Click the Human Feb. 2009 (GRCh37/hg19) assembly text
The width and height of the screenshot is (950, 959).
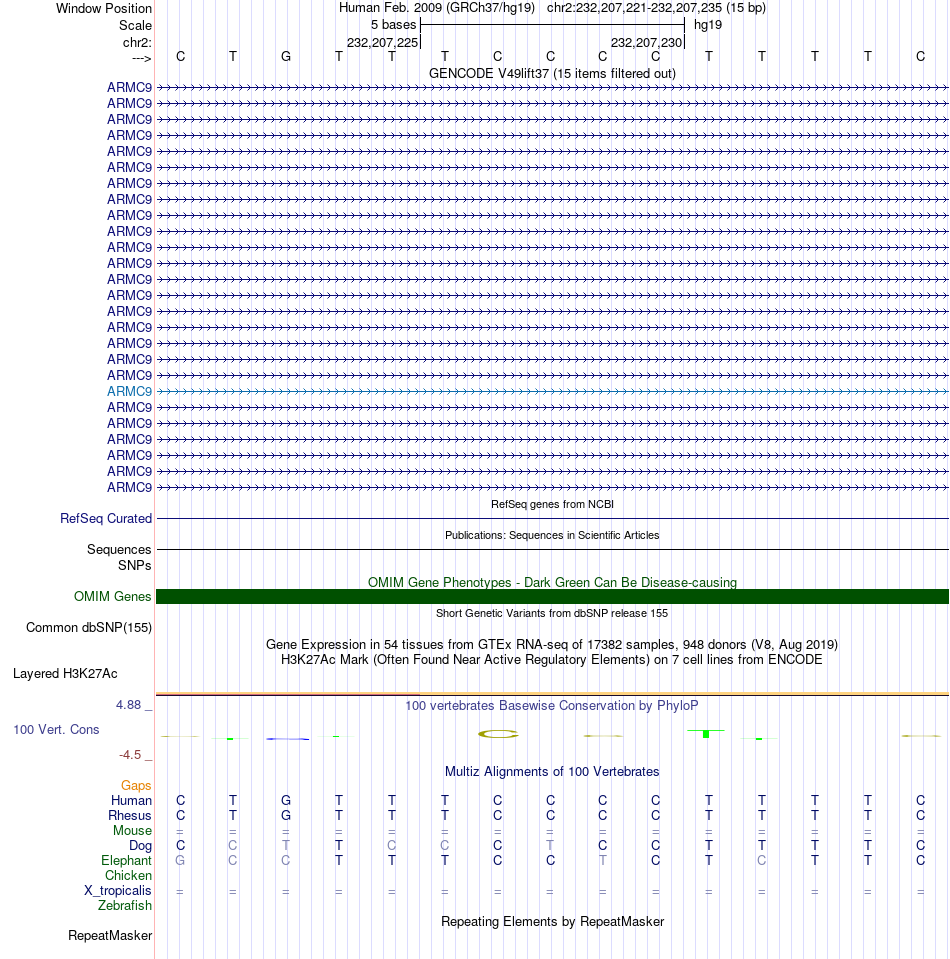(437, 8)
